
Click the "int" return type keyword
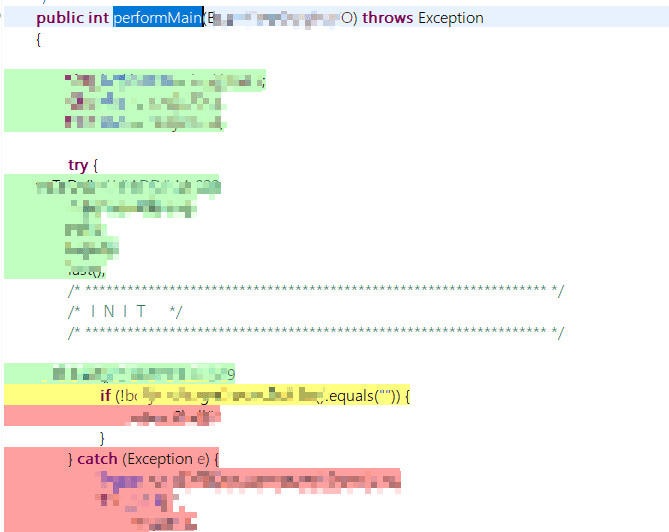(x=99, y=18)
